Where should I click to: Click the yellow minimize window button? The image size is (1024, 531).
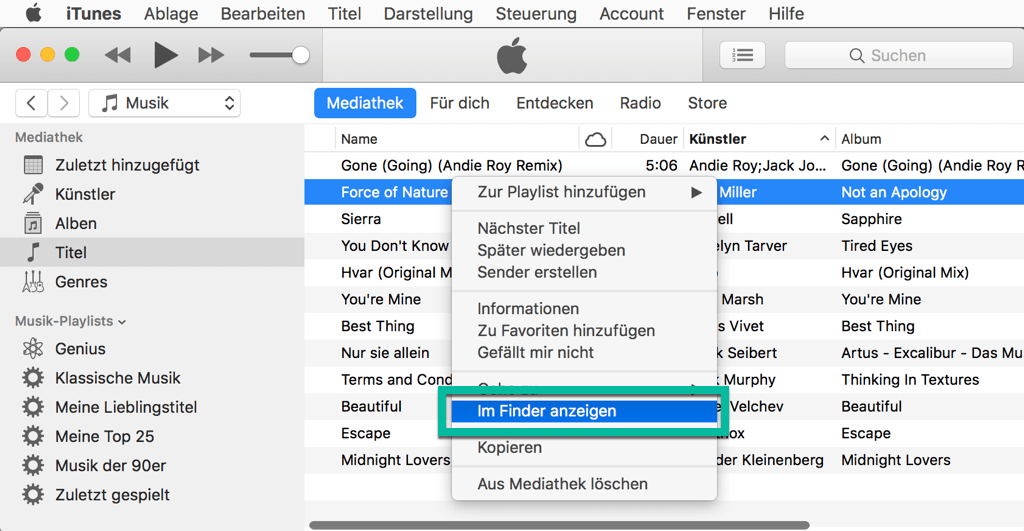pos(48,55)
